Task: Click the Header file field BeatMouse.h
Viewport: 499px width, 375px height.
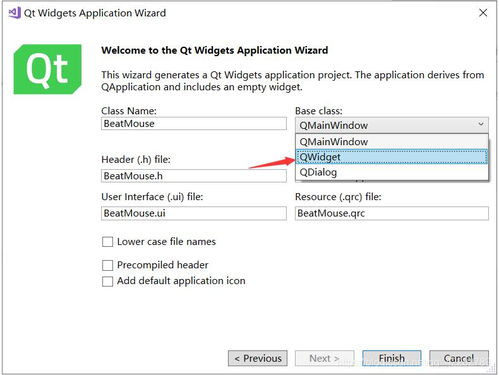Action: coord(194,176)
